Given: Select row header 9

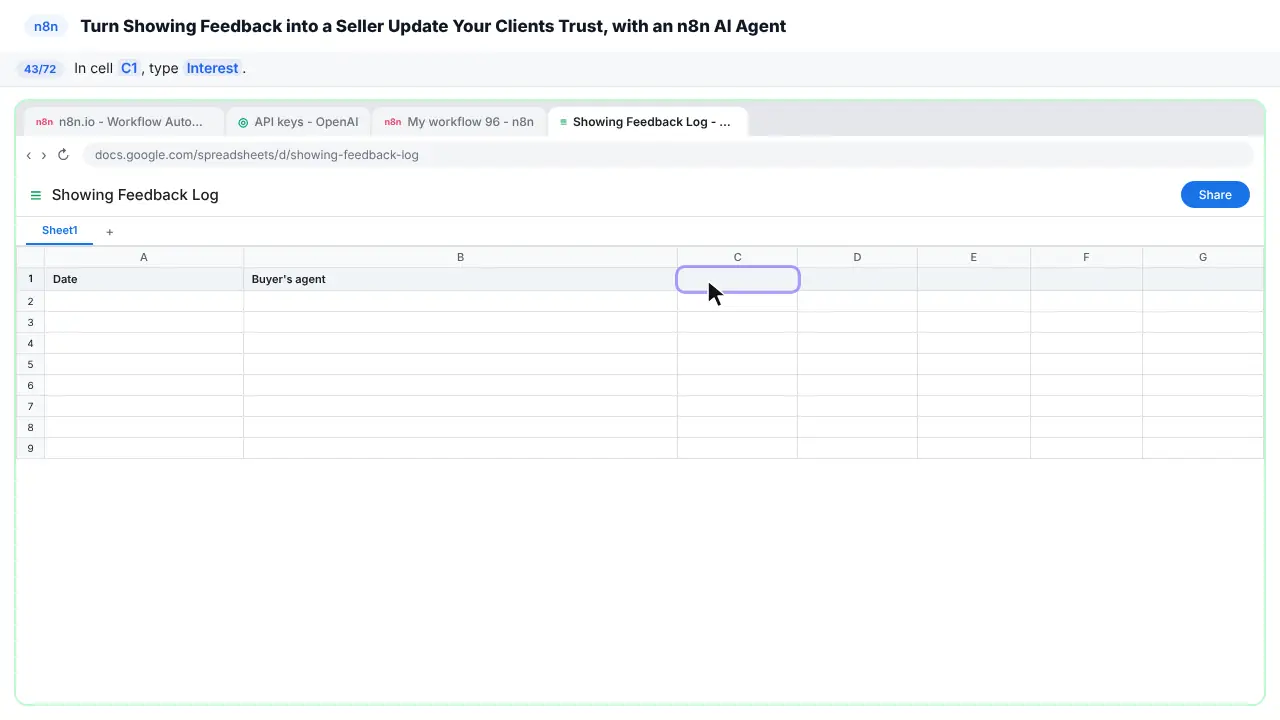Looking at the screenshot, I should [31, 448].
